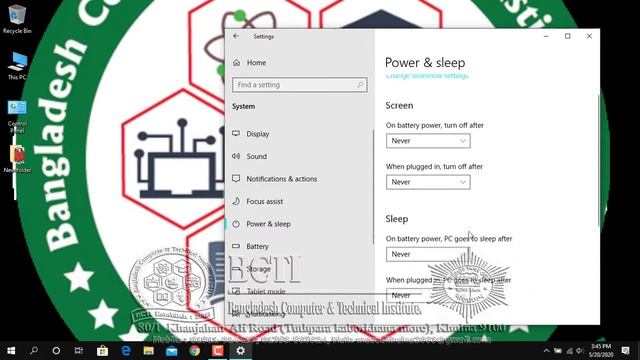Open Tablet mode settings
This screenshot has height=360, width=640.
click(266, 291)
